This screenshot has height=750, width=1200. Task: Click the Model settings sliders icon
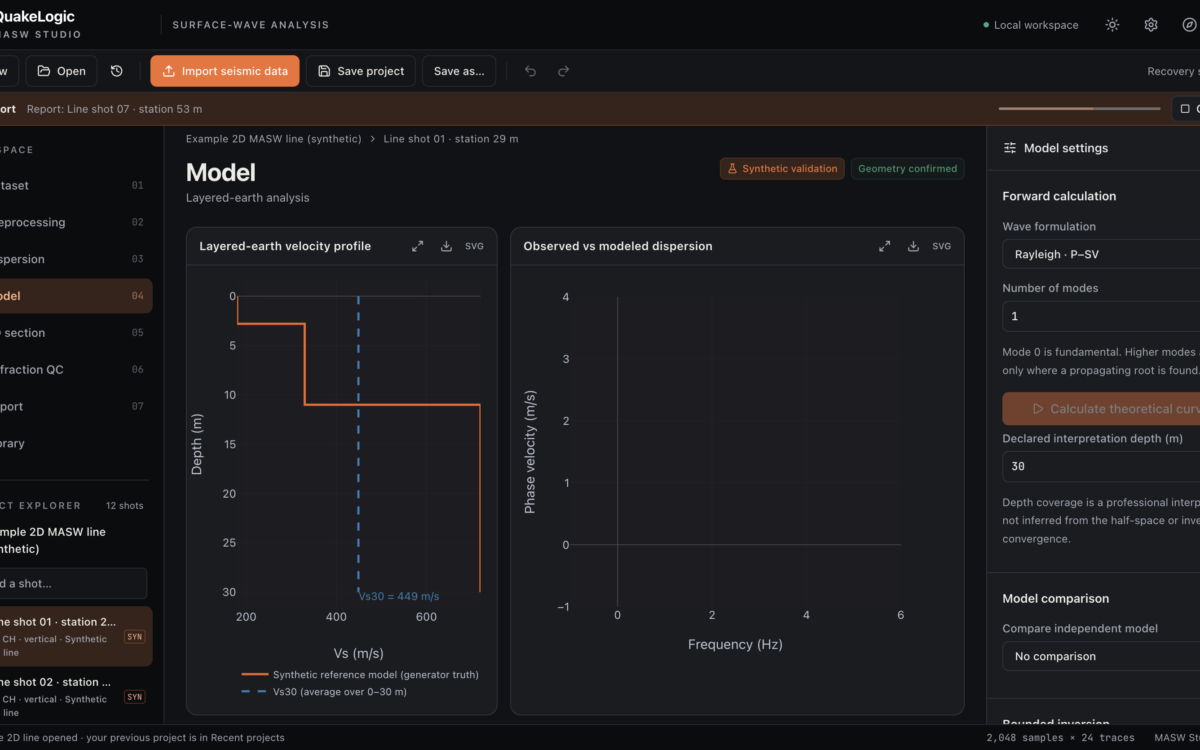[x=1010, y=148]
